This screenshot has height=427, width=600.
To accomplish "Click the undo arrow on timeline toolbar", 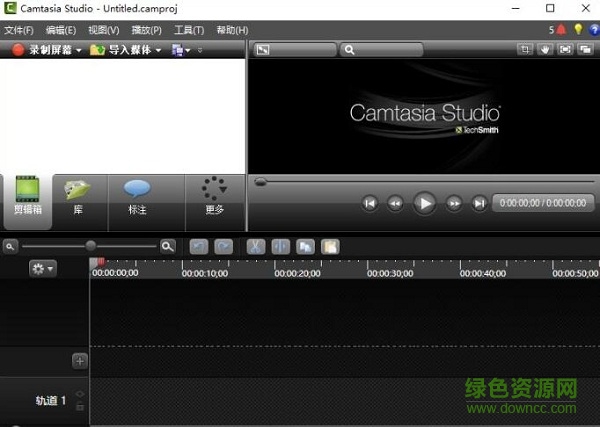I will coord(198,246).
